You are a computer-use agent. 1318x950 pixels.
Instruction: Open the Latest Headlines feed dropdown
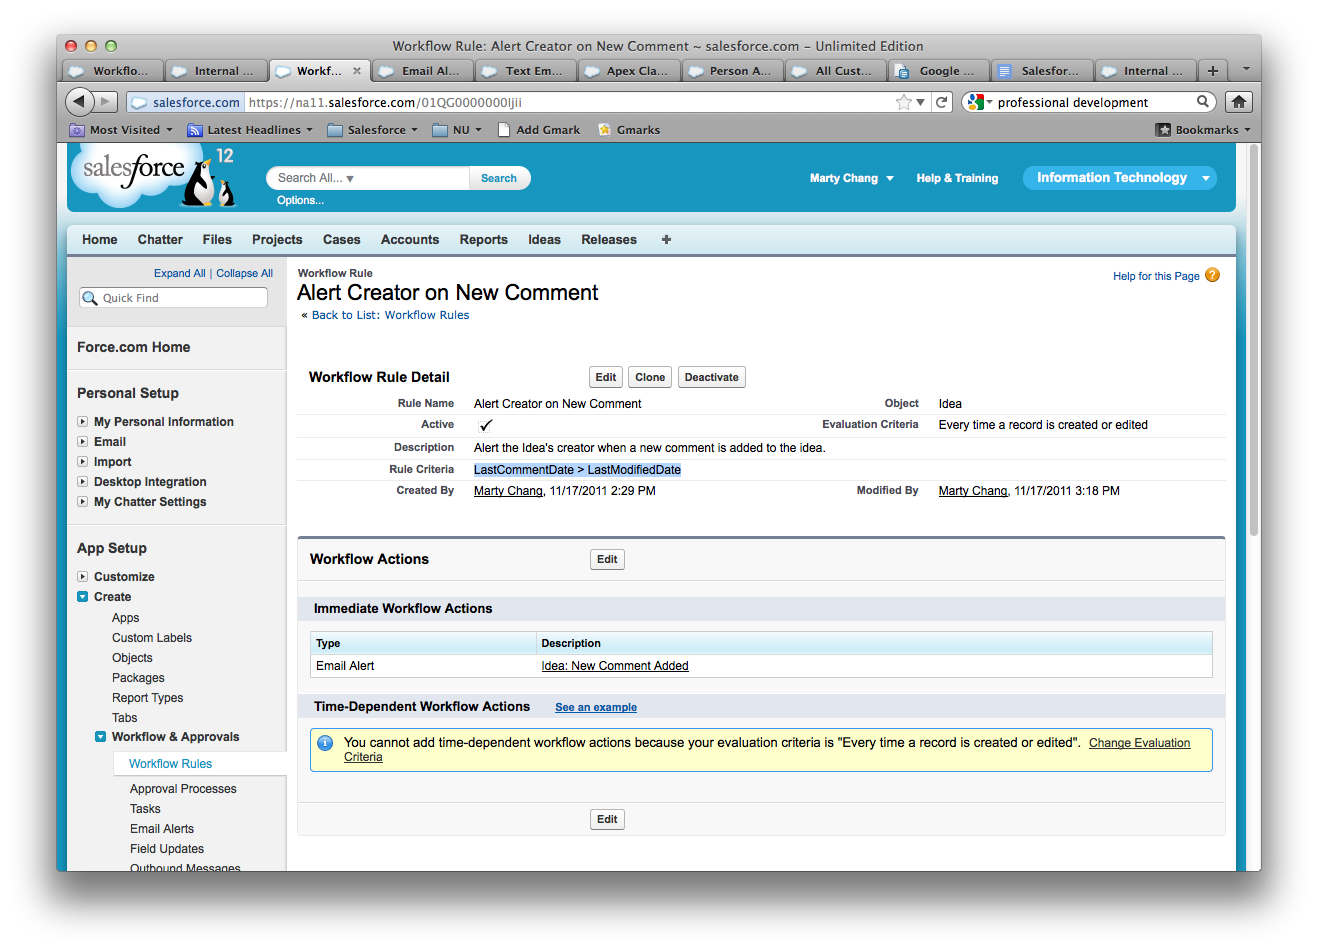(250, 130)
